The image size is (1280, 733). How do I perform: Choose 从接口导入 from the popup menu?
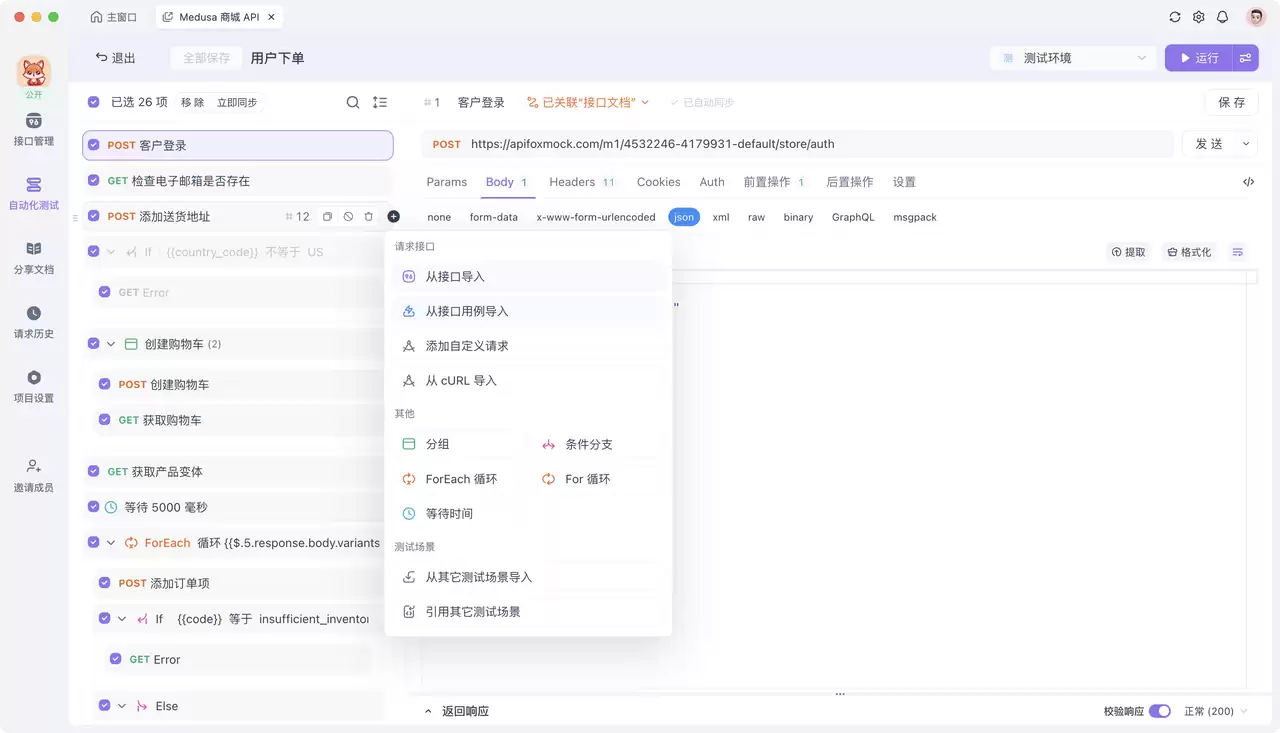point(528,277)
